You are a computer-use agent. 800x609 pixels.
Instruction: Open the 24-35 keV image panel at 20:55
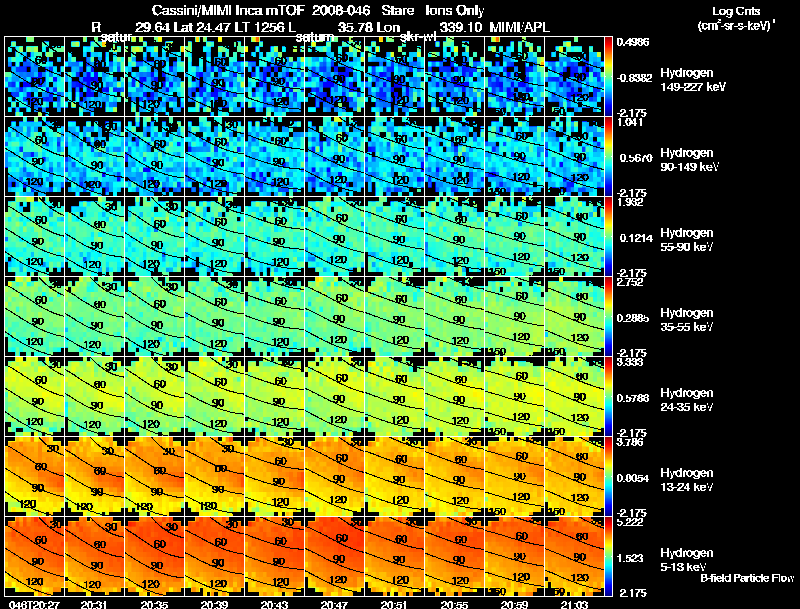point(455,396)
